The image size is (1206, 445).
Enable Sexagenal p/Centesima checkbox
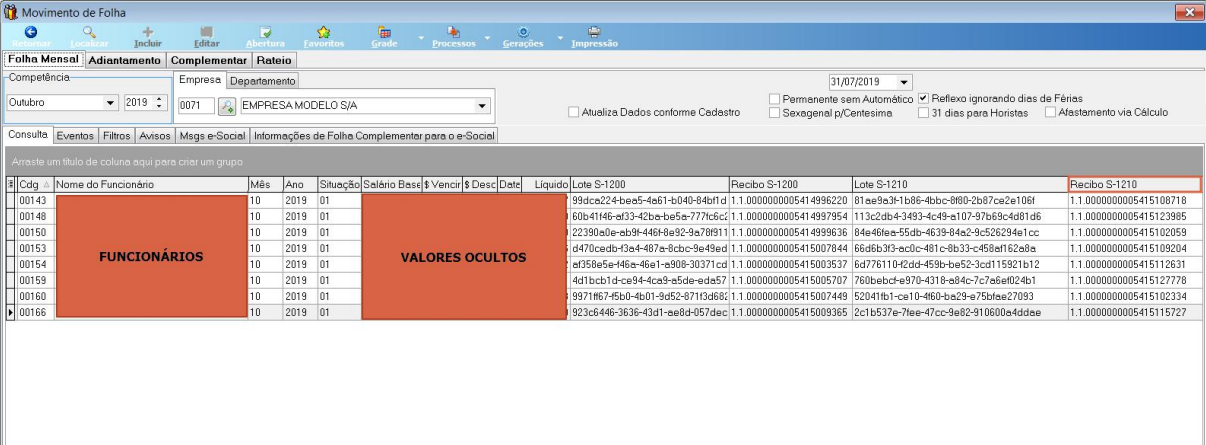tap(774, 113)
